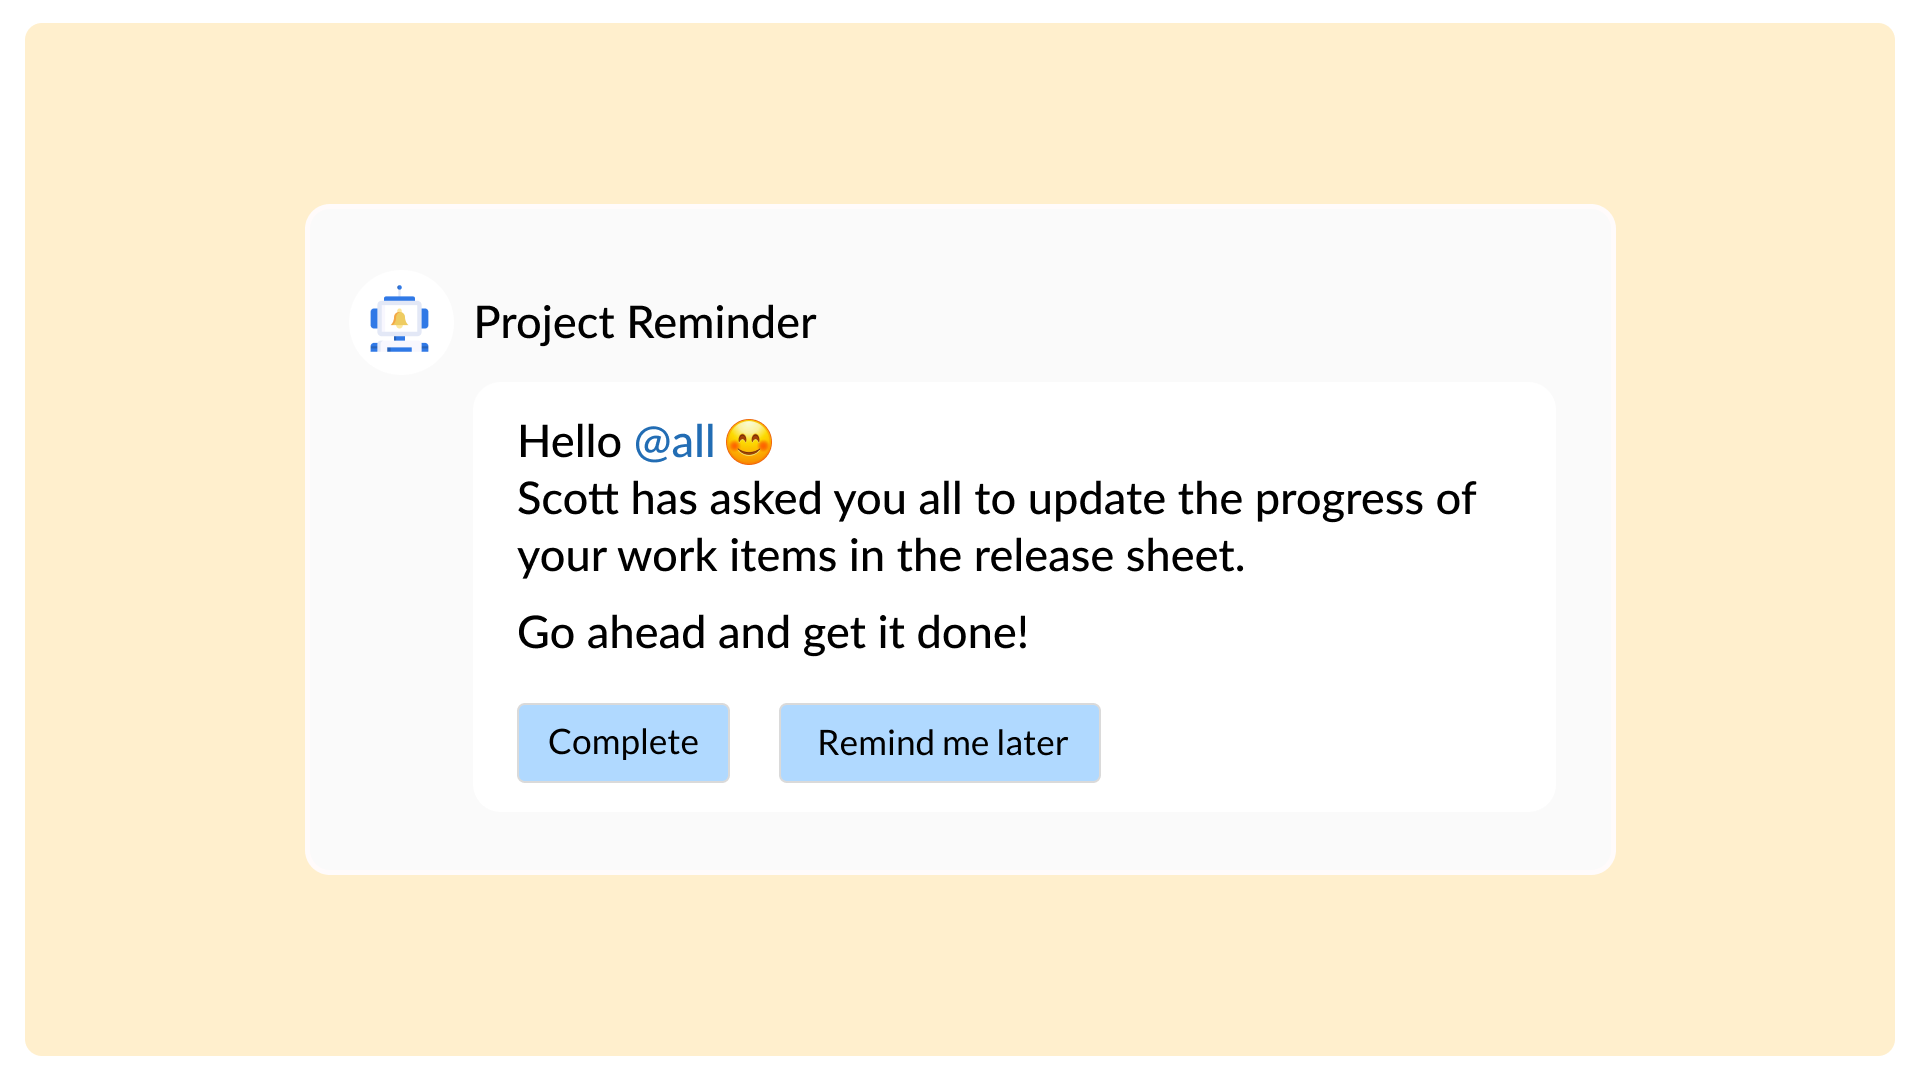The width and height of the screenshot is (1920, 1080).
Task: Click the name Scott in the message
Action: 568,499
